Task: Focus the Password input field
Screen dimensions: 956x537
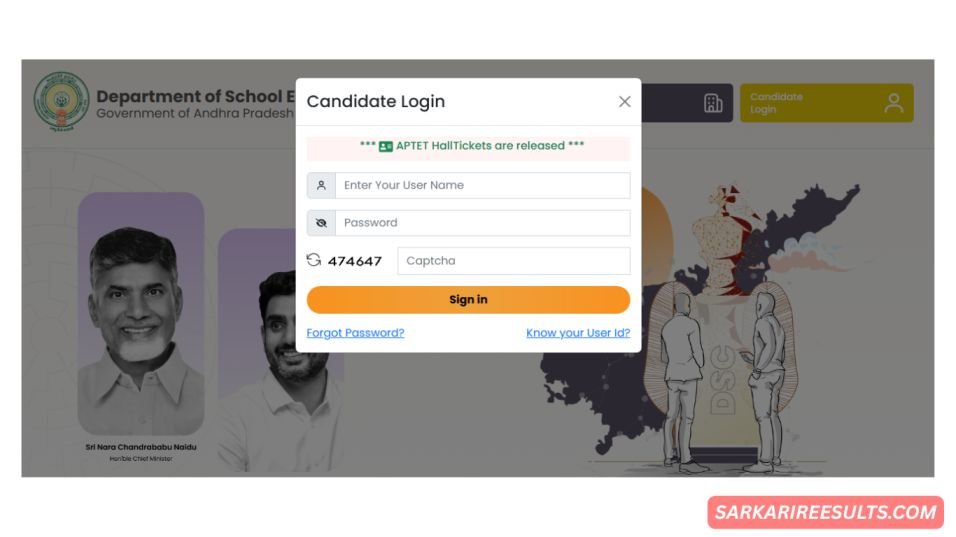Action: point(482,223)
